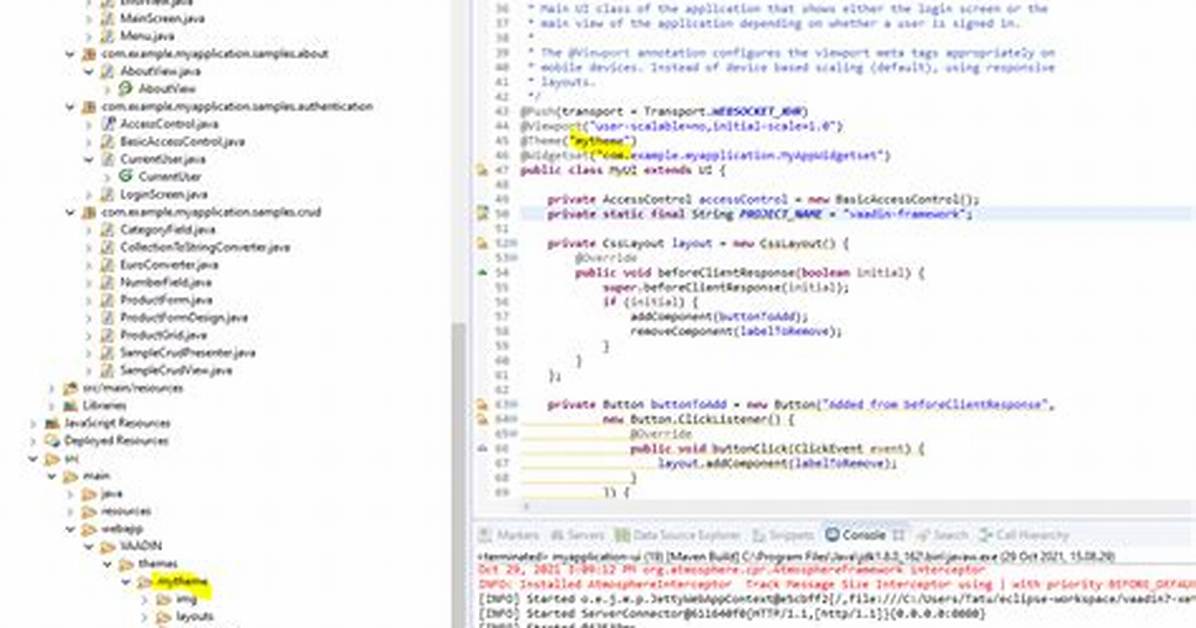This screenshot has width=1196, height=628.
Task: Click the img folder icon
Action: click(x=163, y=599)
